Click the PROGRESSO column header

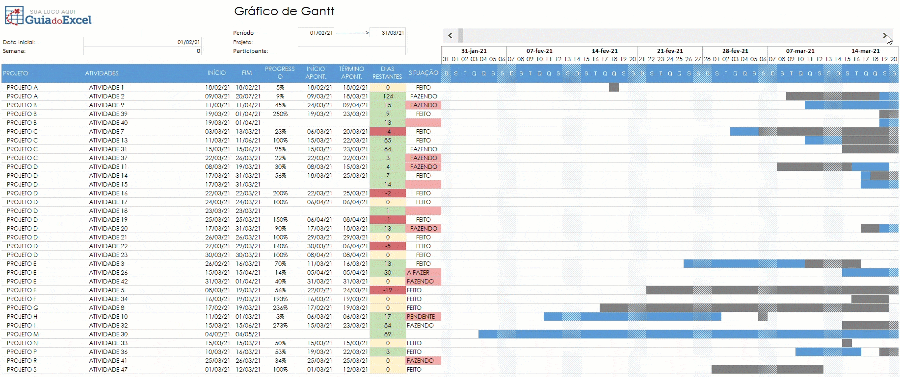[279, 72]
